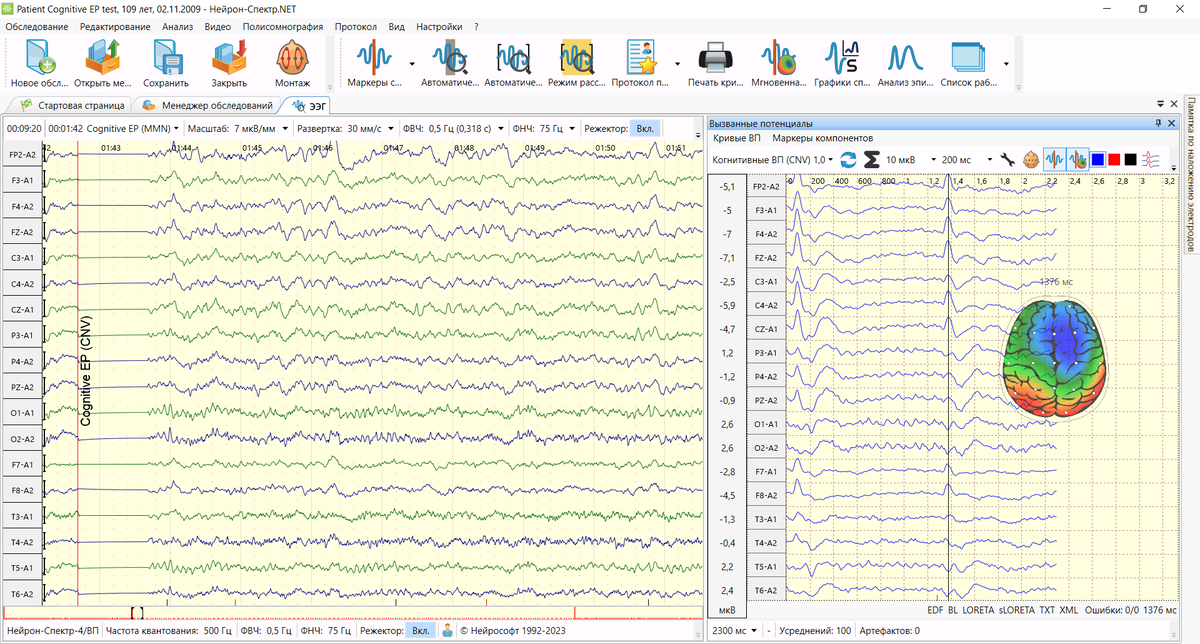Image resolution: width=1200 pixels, height=644 pixels.
Task: Open the Редактирование menu
Action: click(x=115, y=26)
